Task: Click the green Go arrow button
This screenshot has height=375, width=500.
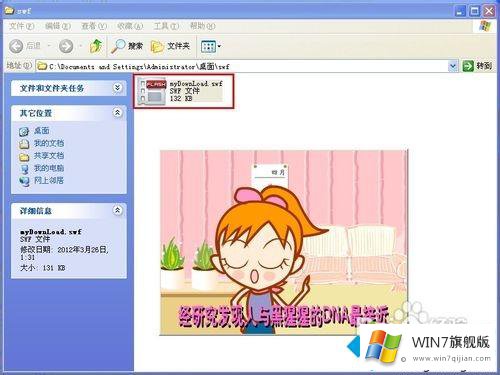Action: point(468,66)
